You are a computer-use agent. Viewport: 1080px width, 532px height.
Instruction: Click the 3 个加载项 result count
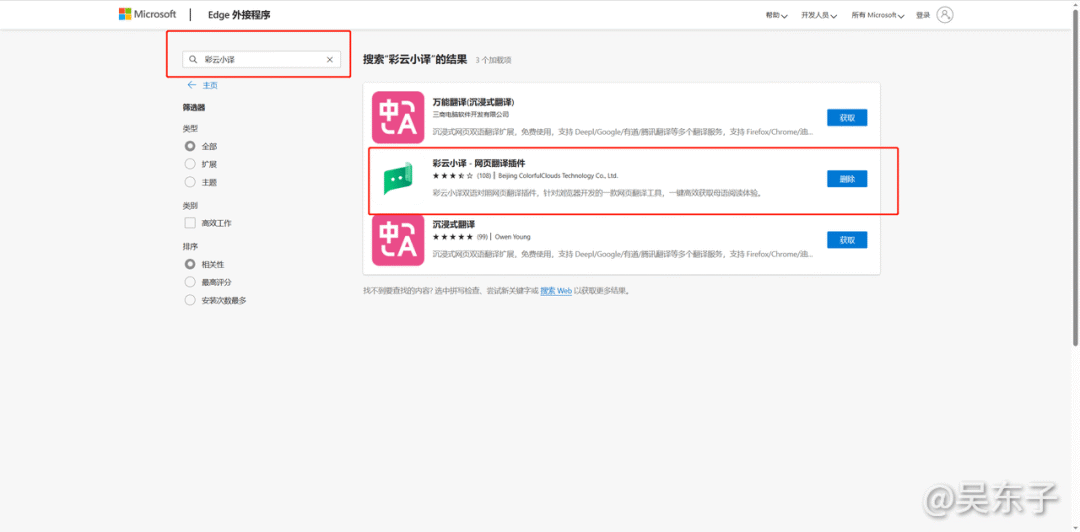[x=493, y=61]
